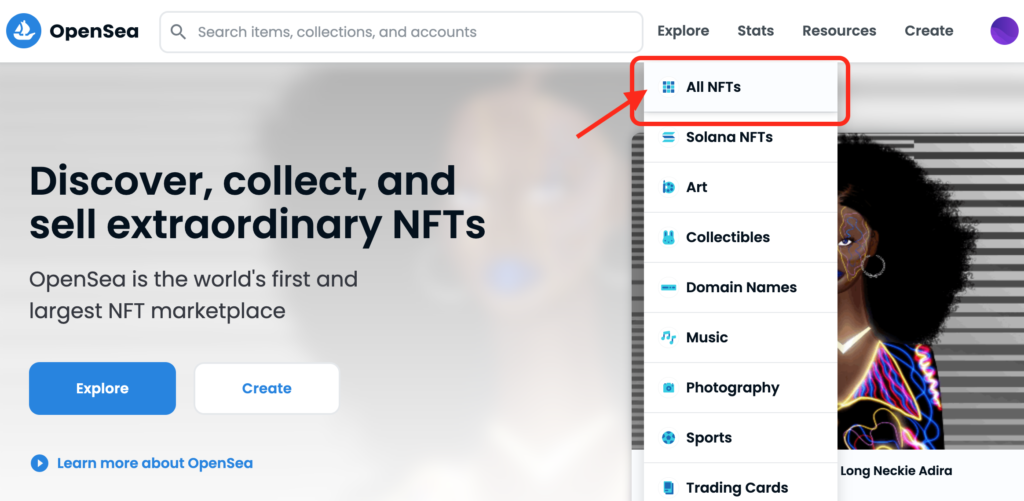This screenshot has height=501, width=1024.
Task: Select All NFTs from dropdown
Action: 741,87
